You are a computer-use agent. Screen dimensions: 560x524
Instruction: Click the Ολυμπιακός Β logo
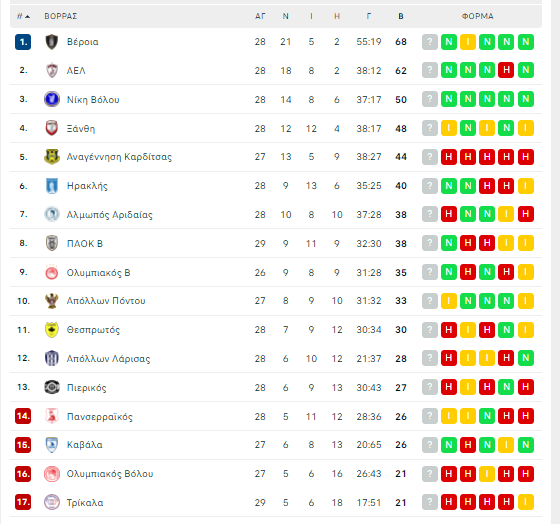pyautogui.click(x=52, y=273)
